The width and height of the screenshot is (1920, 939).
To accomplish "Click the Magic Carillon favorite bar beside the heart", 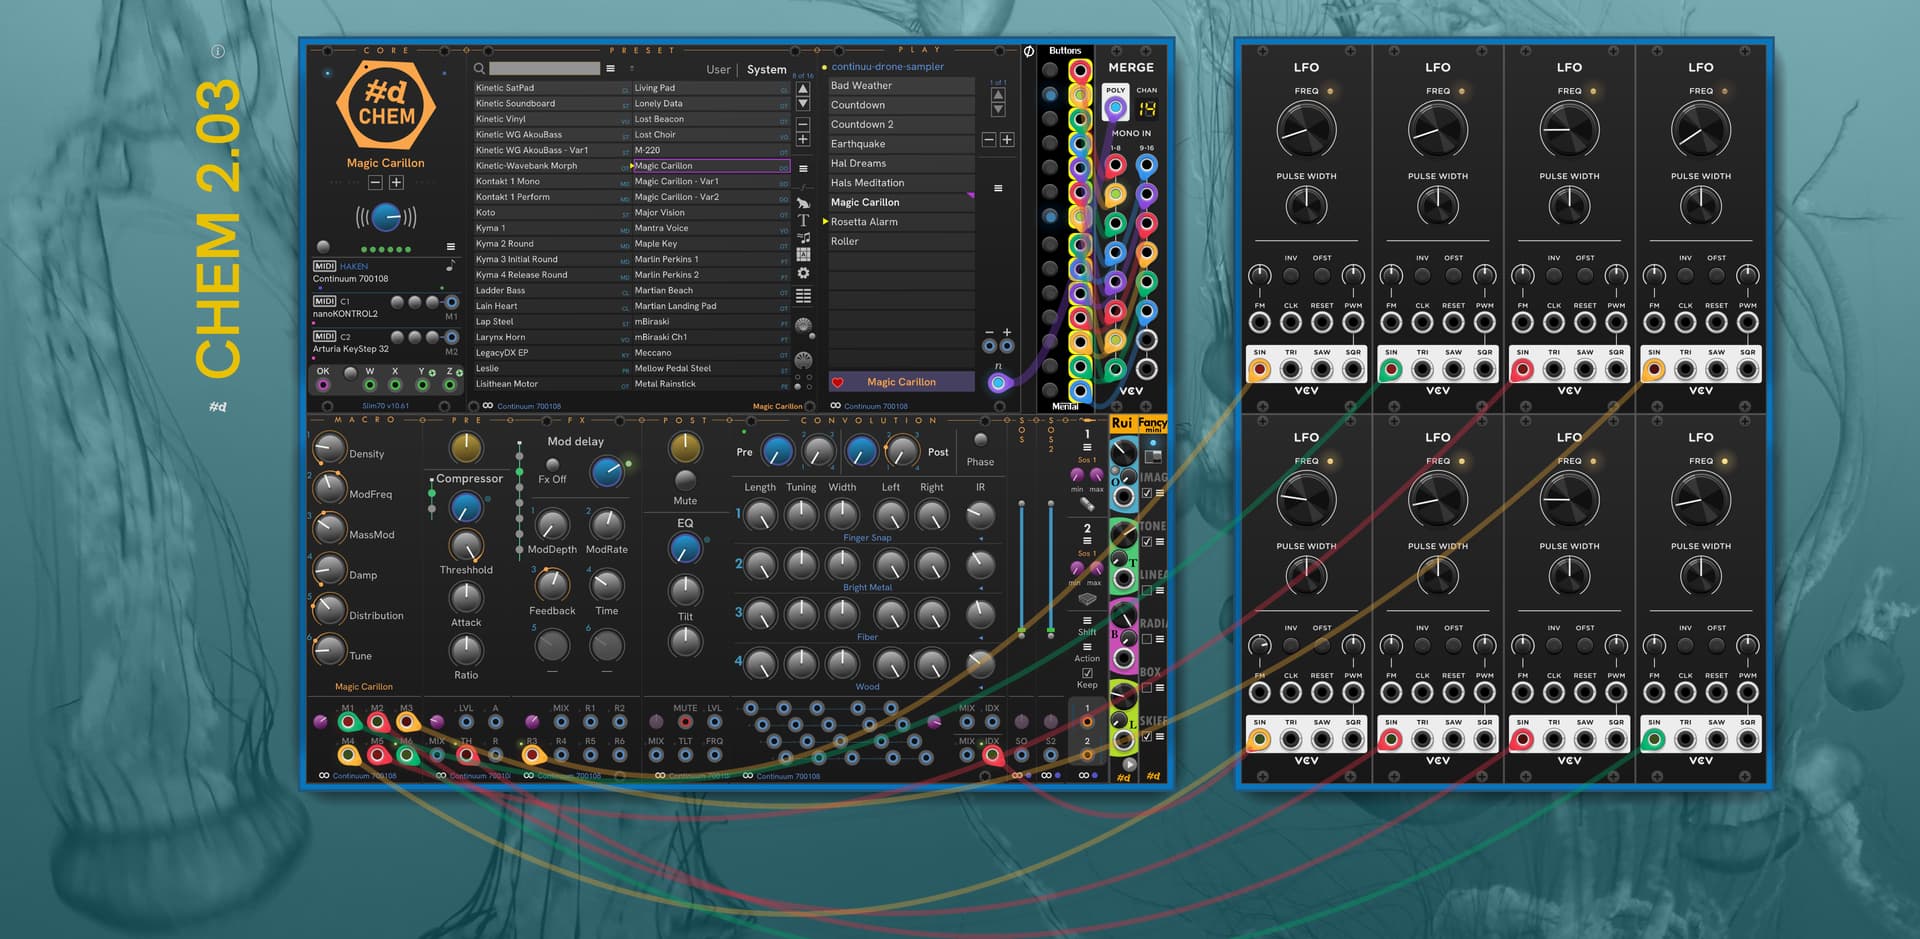I will [x=901, y=382].
